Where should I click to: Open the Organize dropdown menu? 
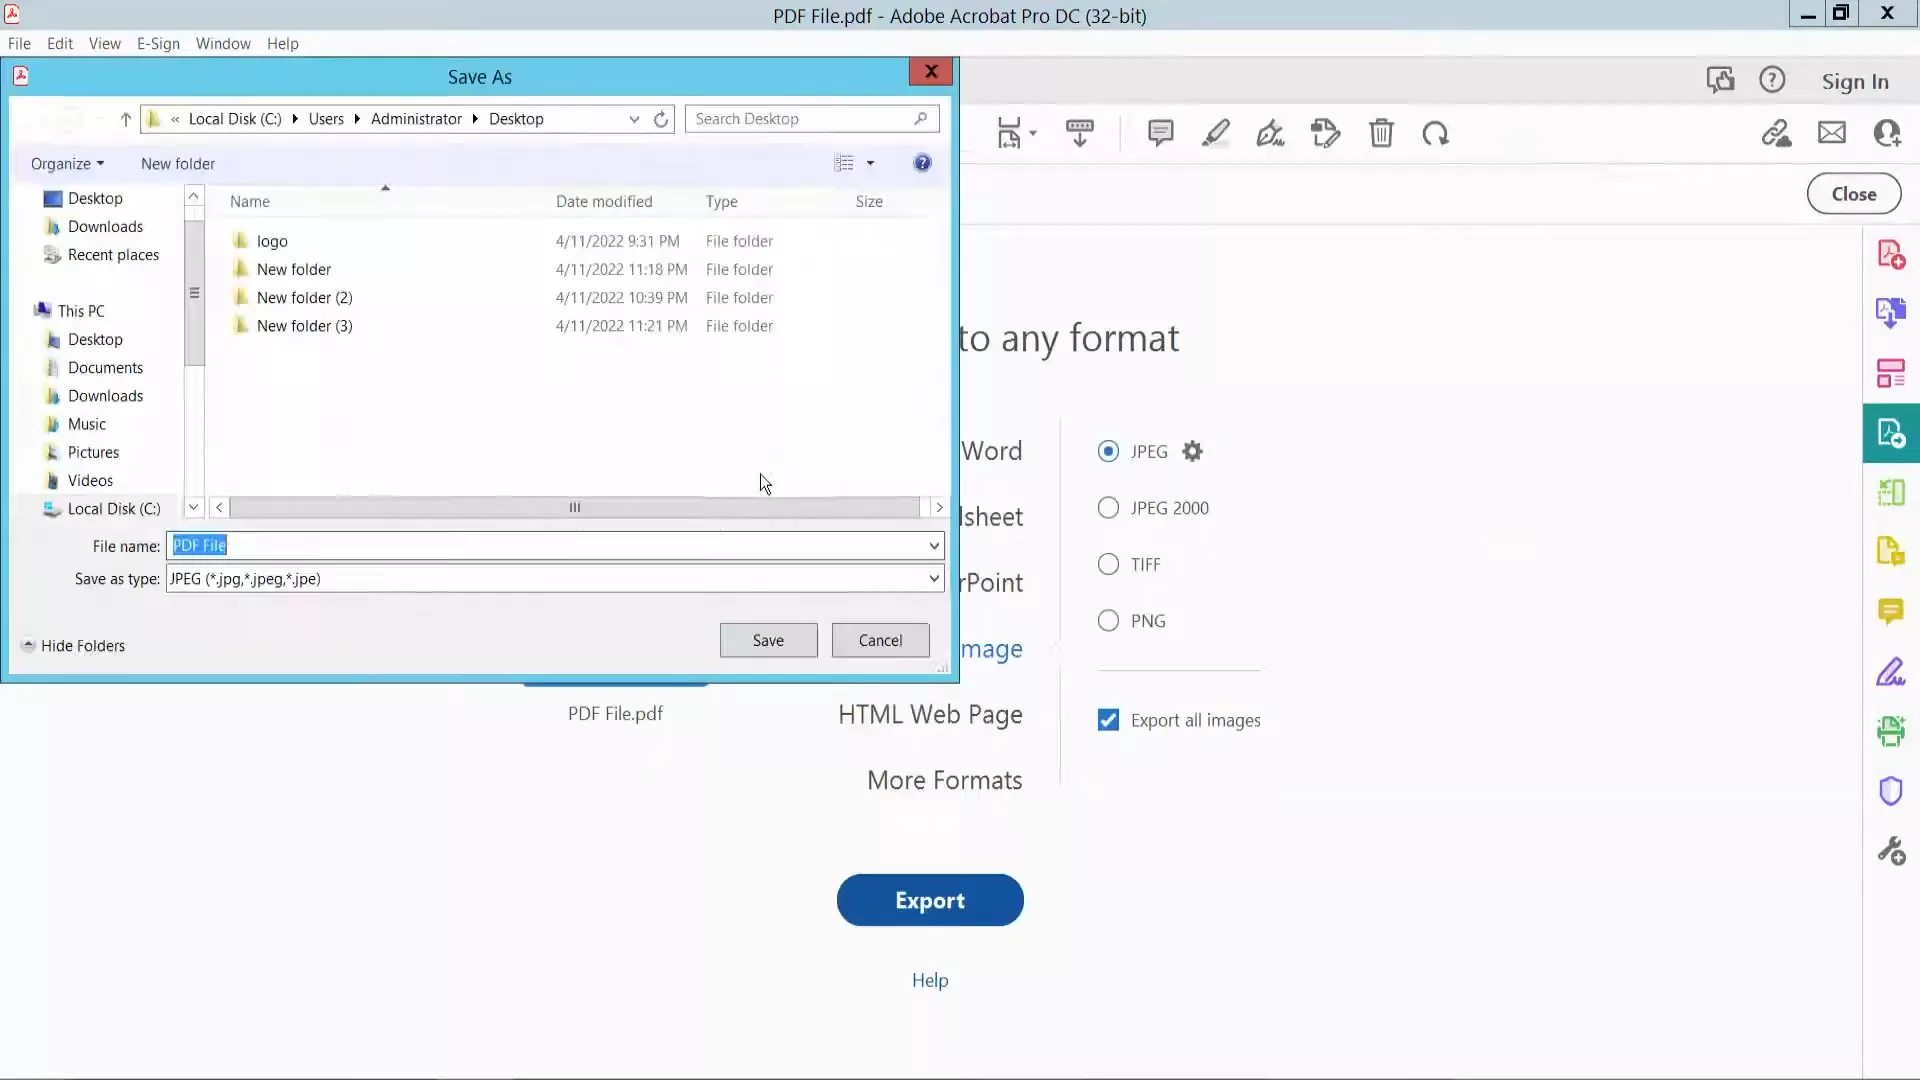[x=67, y=164]
